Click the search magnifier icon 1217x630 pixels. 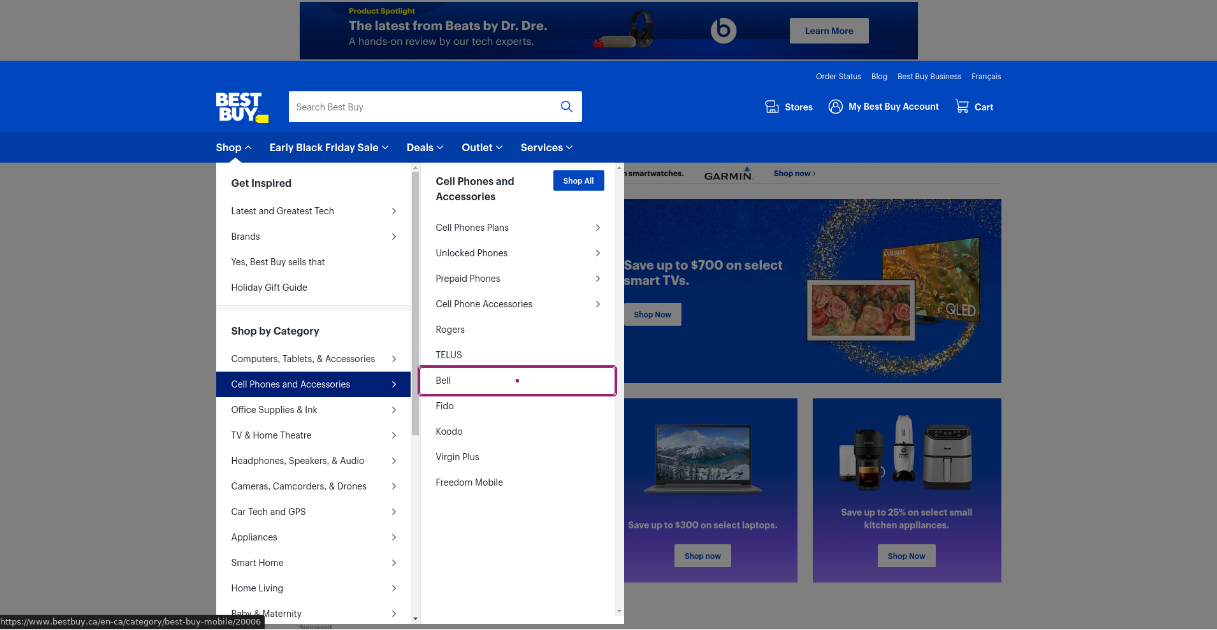(566, 107)
